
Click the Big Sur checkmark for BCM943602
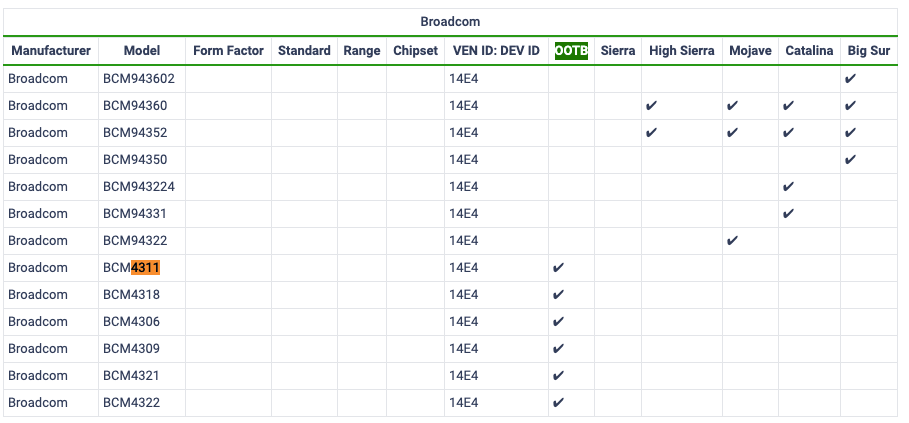(850, 79)
